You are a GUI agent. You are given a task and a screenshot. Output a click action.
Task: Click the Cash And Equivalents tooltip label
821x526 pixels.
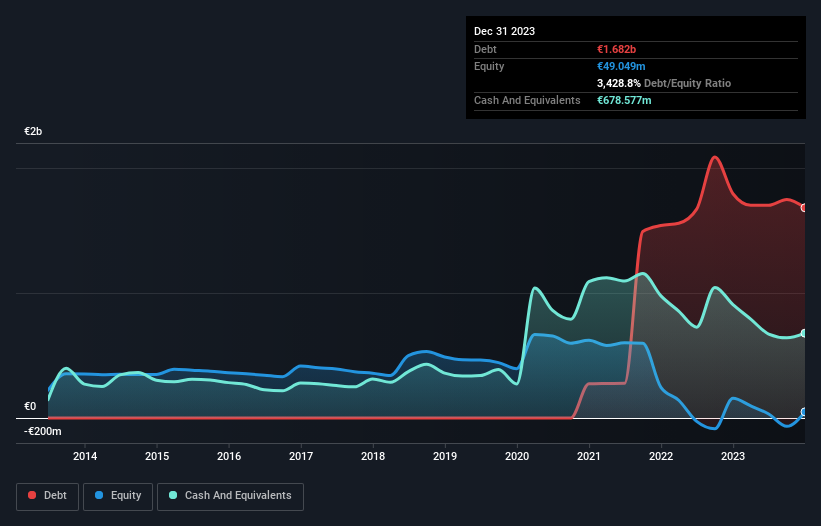[x=527, y=100]
